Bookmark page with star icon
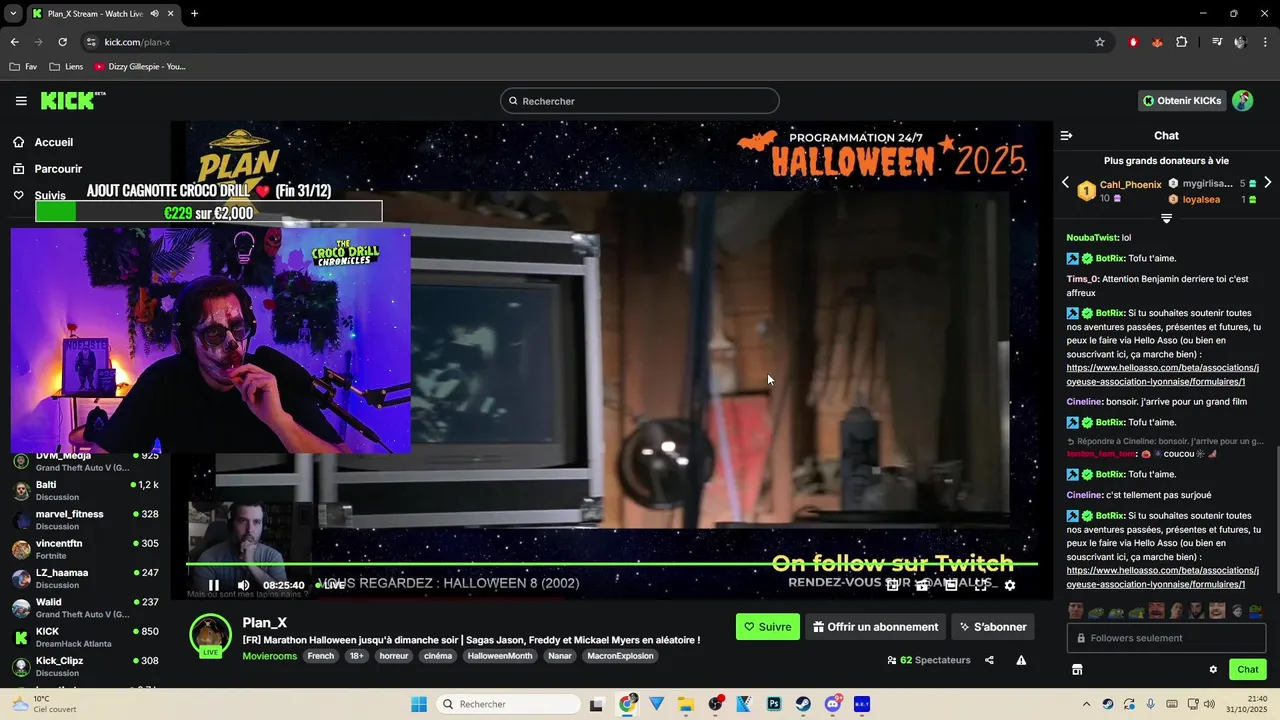 pyautogui.click(x=1100, y=42)
